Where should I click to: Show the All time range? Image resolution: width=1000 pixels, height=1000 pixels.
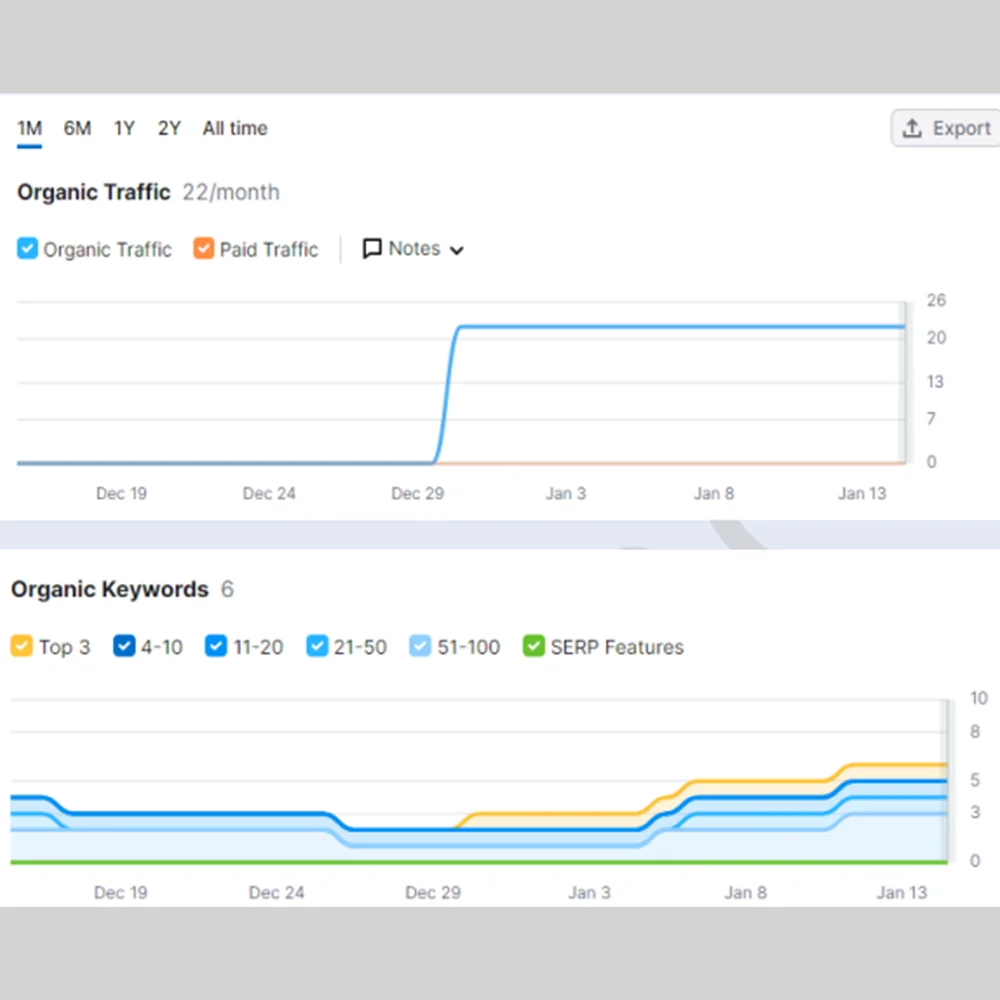click(x=235, y=129)
